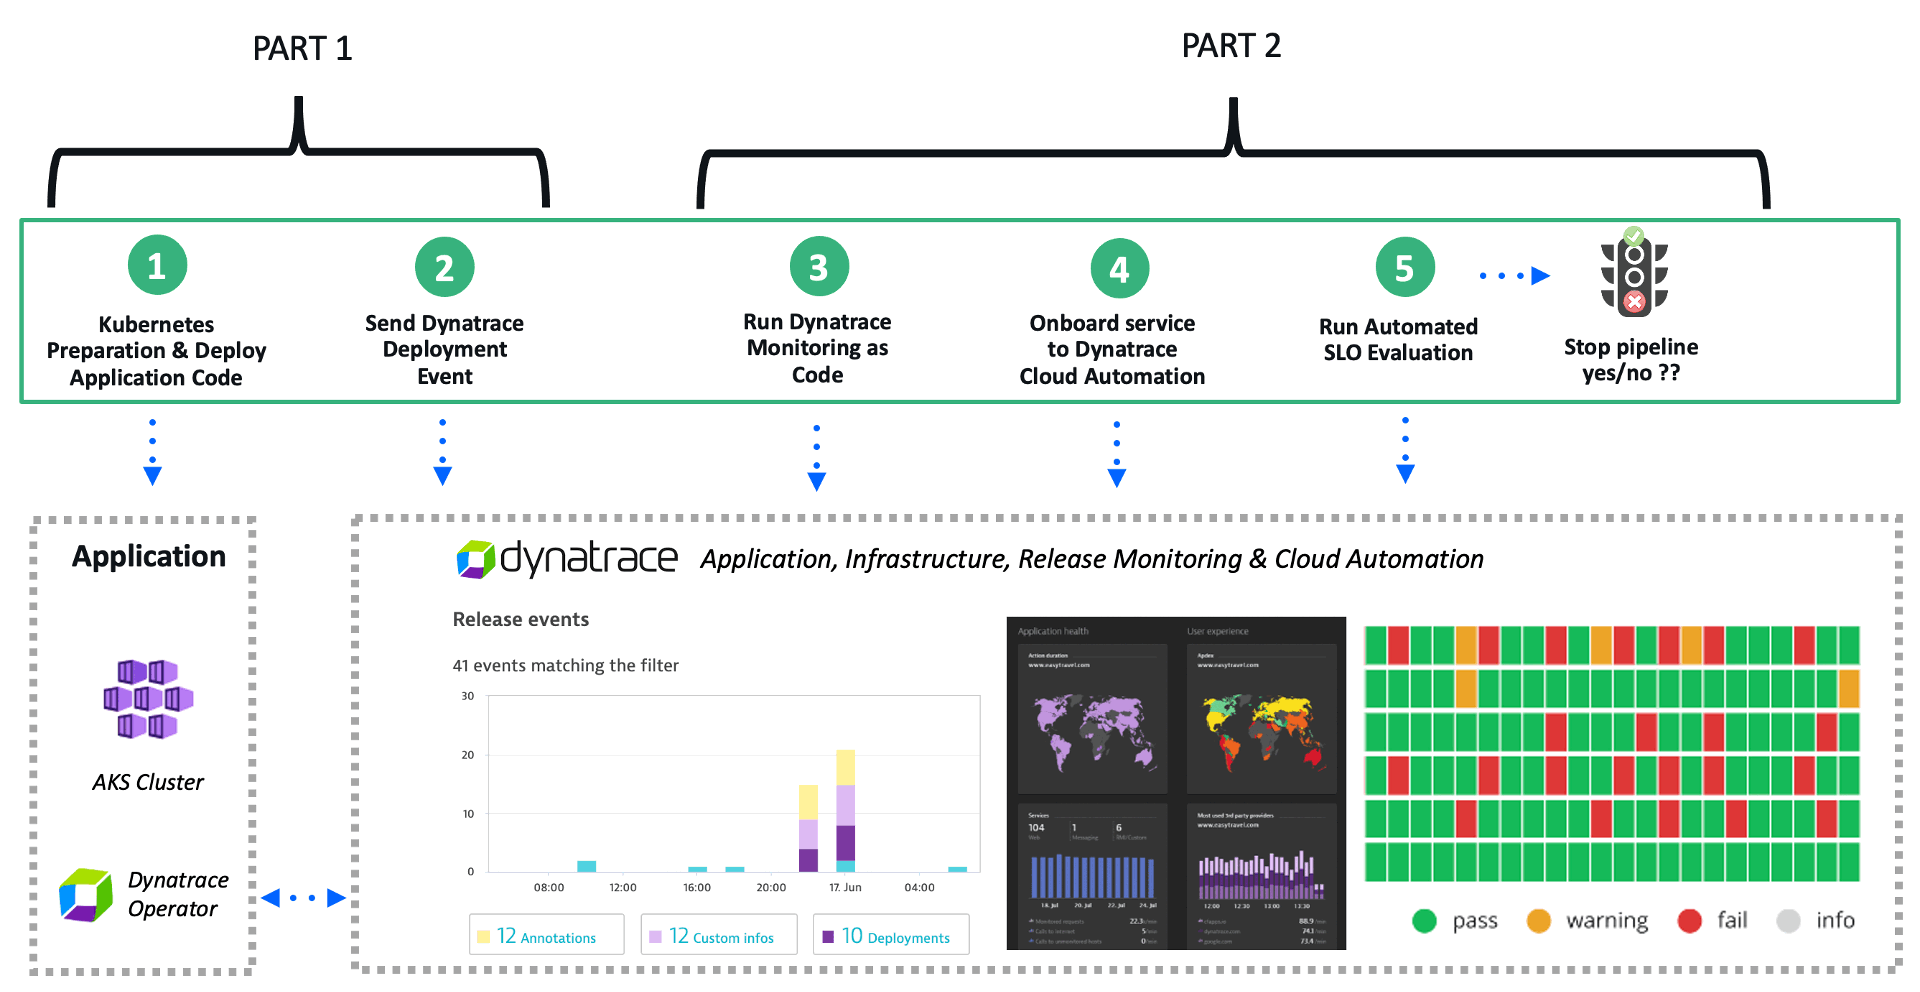1920x992 pixels.
Task: Click the 'Release events' chart title
Action: pos(521,620)
